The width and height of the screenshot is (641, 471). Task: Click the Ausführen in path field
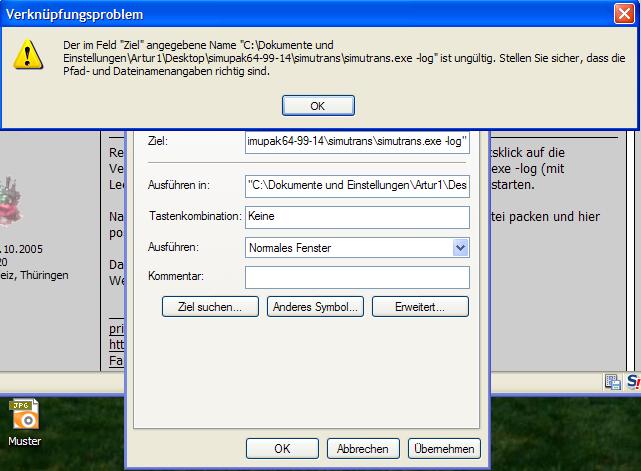click(357, 185)
